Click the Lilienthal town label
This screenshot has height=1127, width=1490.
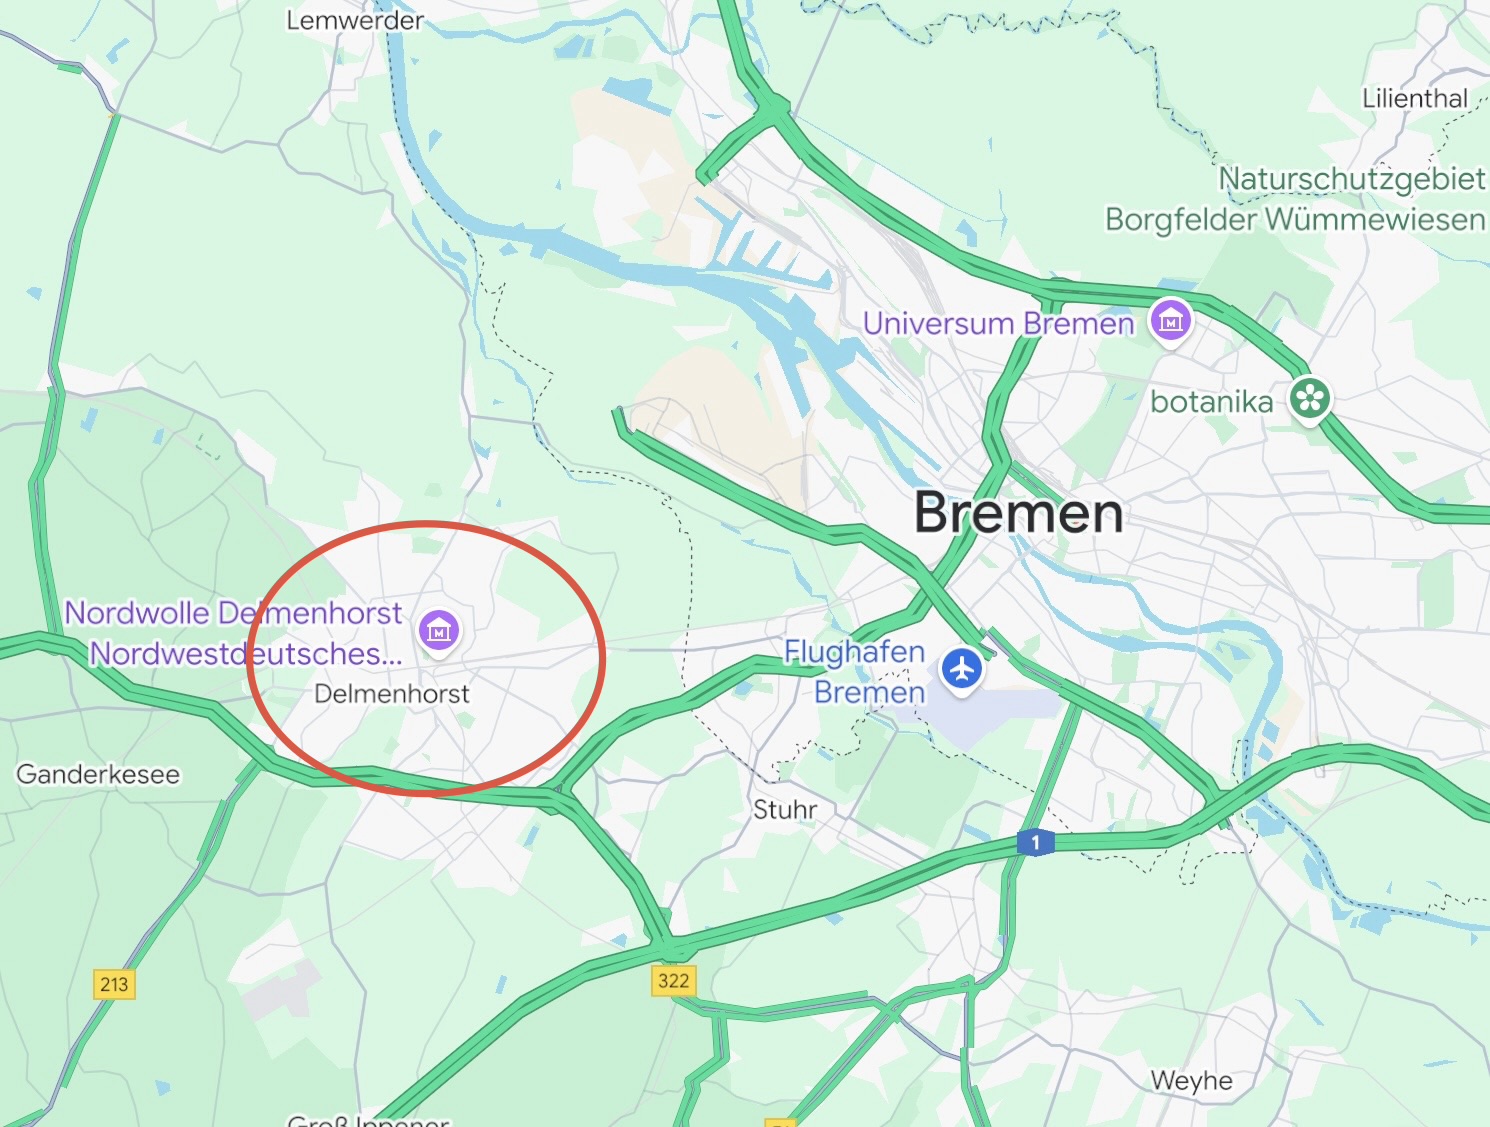tap(1415, 98)
